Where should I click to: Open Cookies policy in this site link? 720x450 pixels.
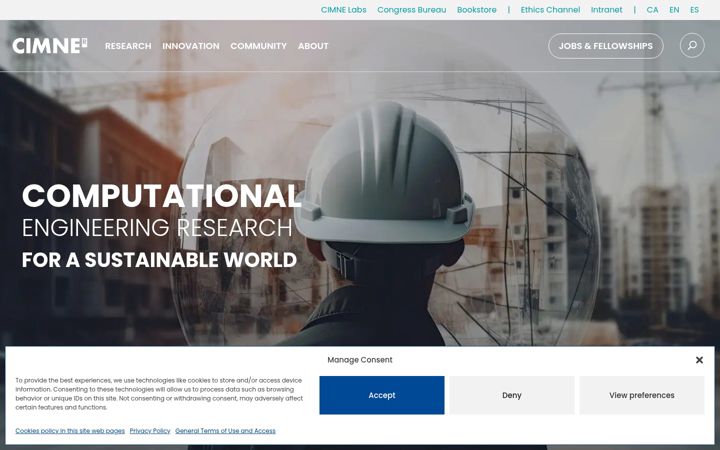point(70,431)
